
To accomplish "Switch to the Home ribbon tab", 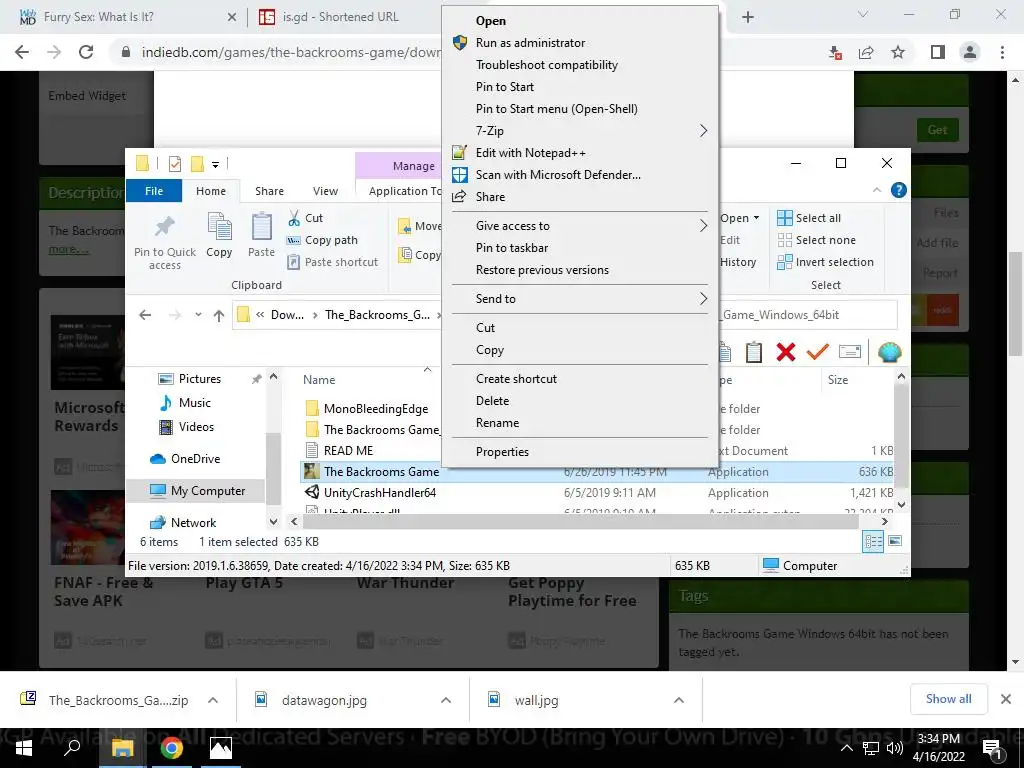I will click(x=211, y=191).
